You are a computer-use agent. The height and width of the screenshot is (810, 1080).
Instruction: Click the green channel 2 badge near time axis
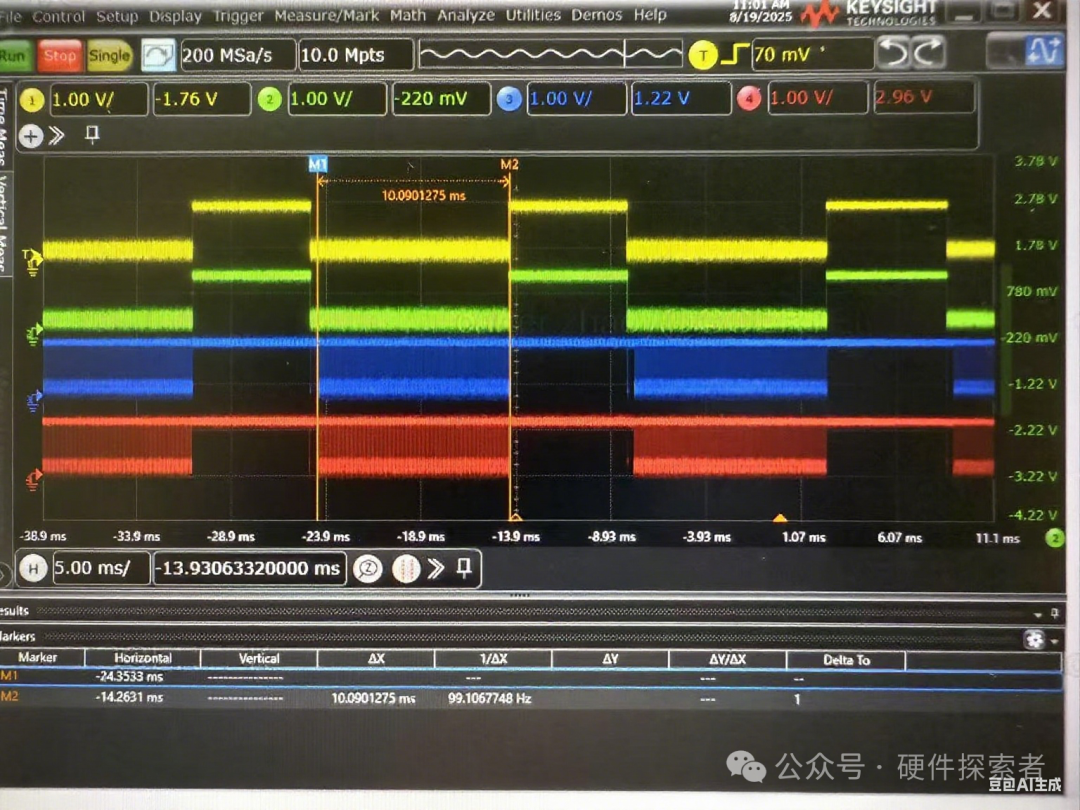click(x=1055, y=538)
